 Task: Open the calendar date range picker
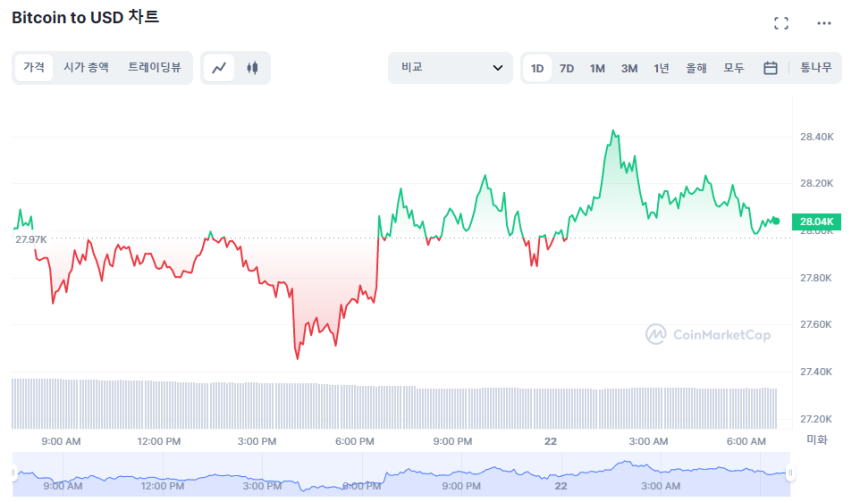click(x=771, y=68)
